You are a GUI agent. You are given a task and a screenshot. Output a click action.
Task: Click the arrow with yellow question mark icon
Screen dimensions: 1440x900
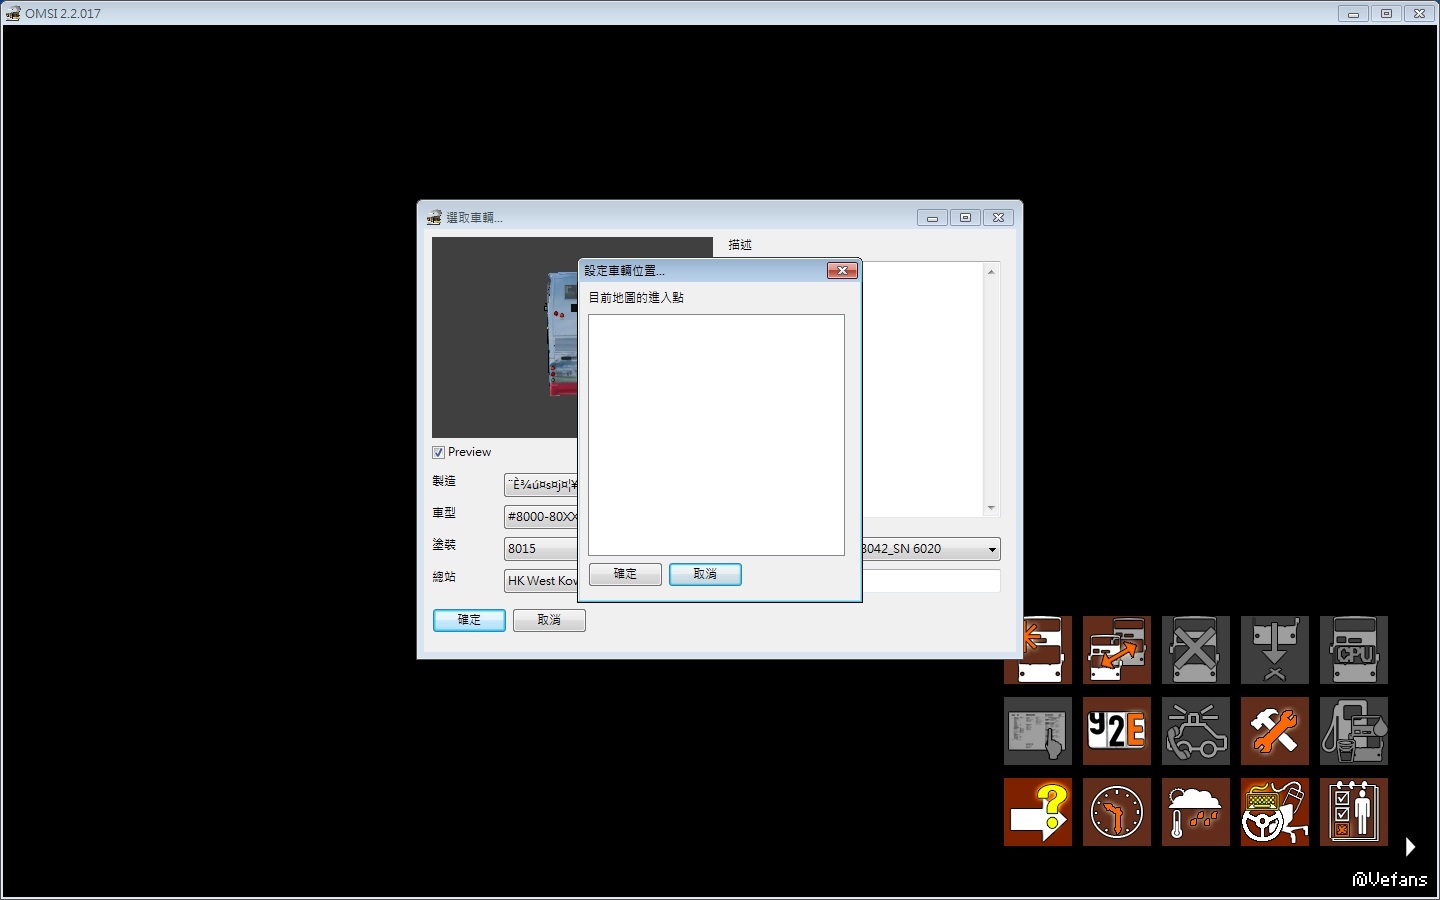click(x=1038, y=812)
